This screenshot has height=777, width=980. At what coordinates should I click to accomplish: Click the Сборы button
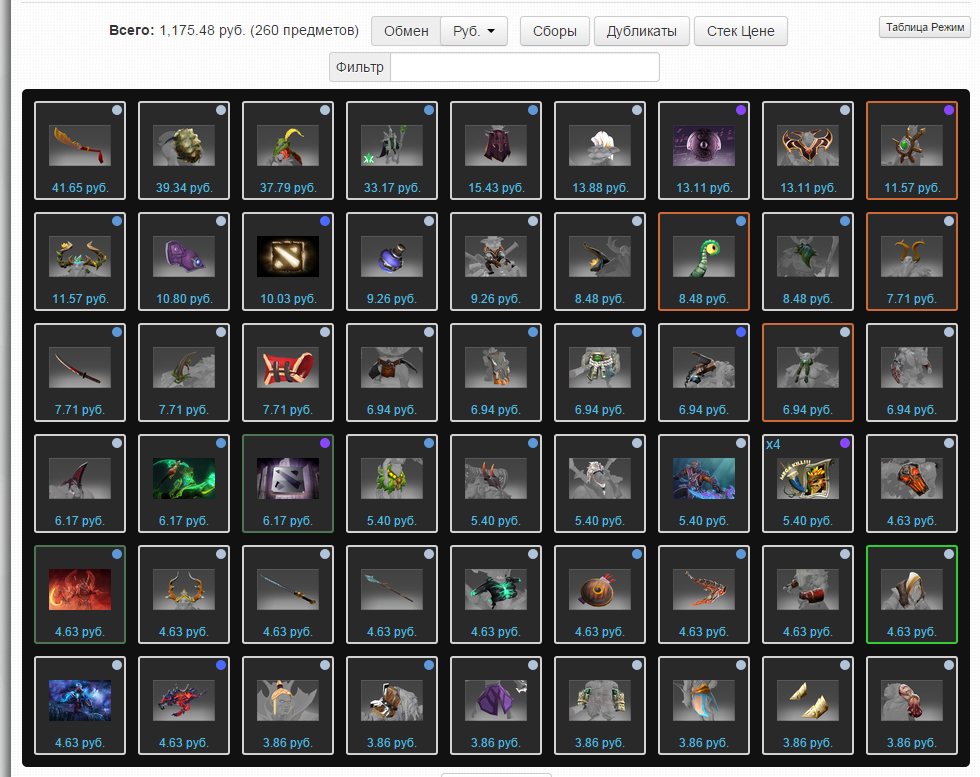(554, 31)
